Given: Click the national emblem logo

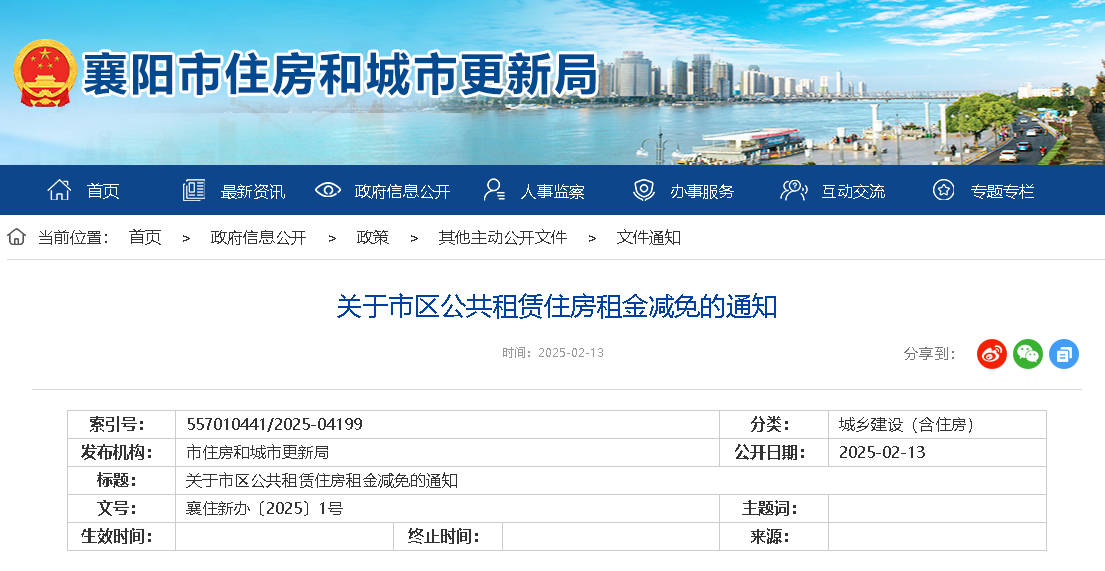Looking at the screenshot, I should click(45, 73).
